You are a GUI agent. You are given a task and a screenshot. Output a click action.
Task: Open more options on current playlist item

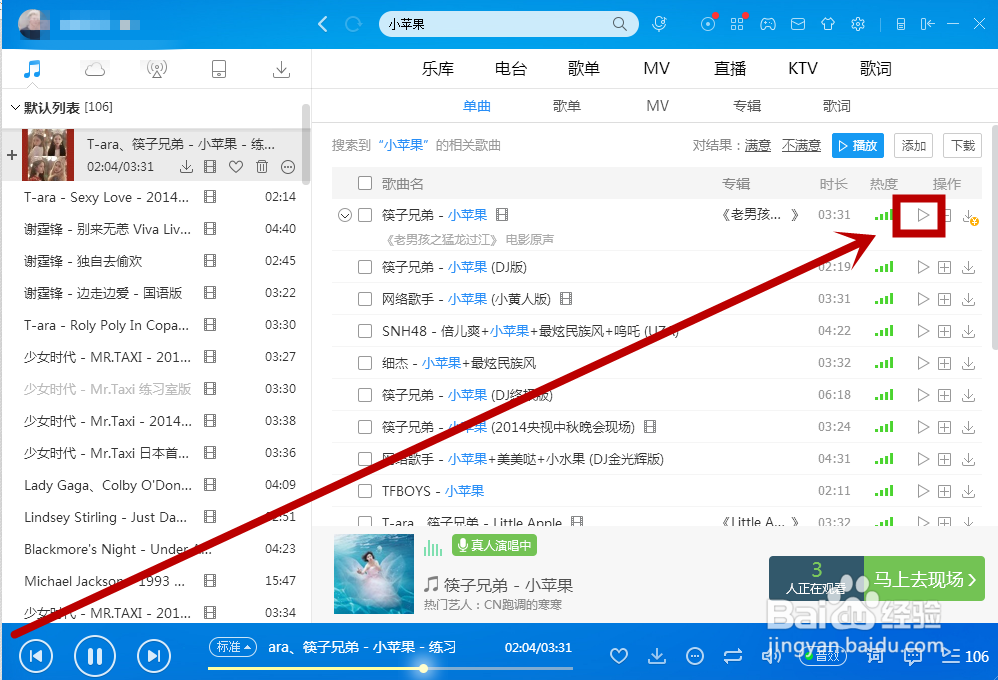[x=288, y=167]
